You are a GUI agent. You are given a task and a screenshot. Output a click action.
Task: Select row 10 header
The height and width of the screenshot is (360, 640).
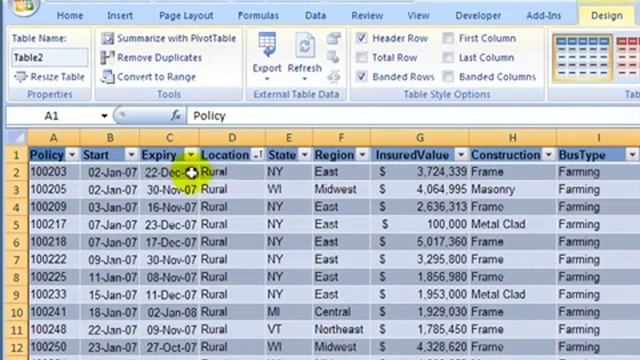[16, 313]
